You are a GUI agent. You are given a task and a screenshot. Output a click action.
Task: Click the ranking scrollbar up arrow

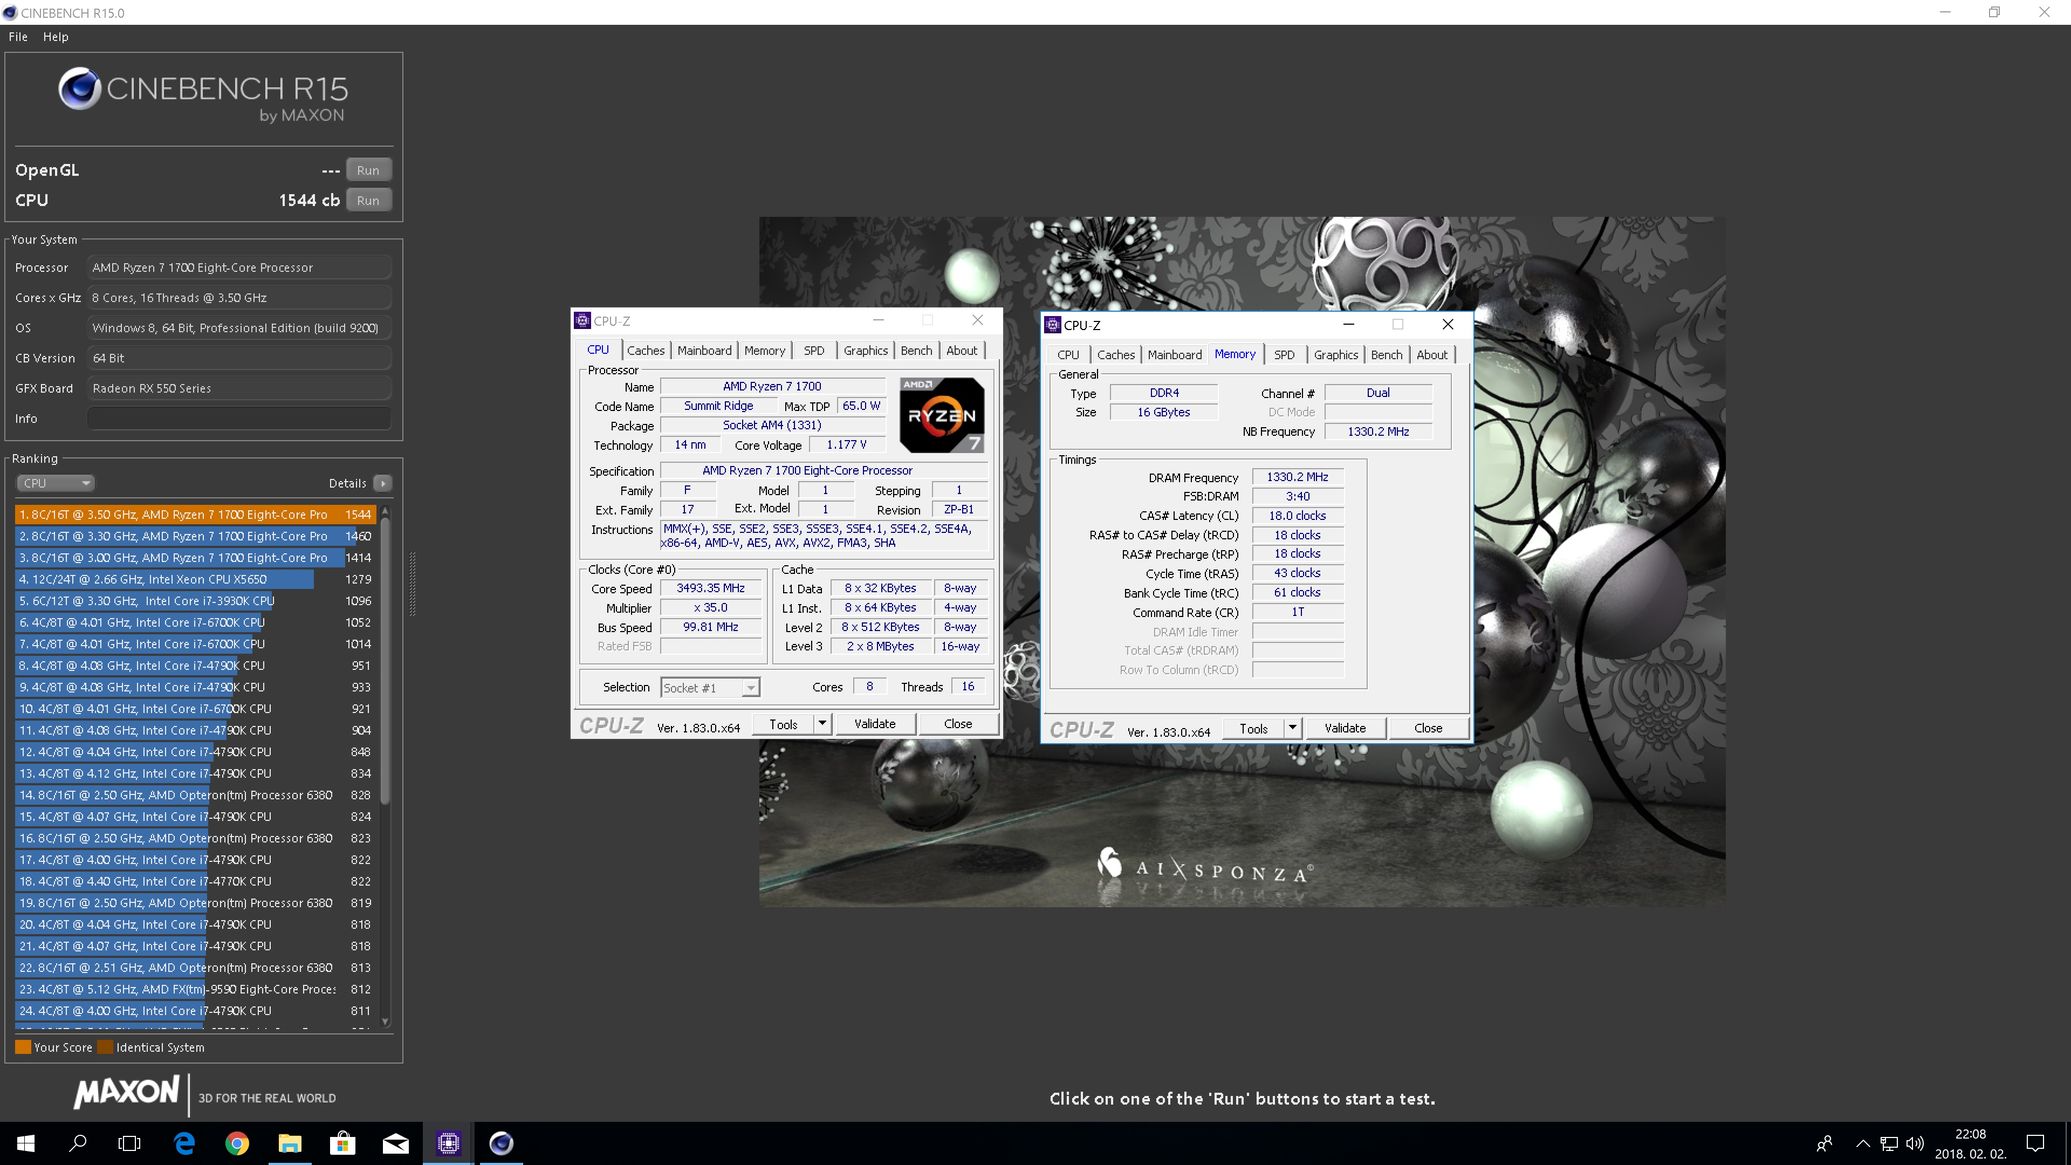[385, 511]
